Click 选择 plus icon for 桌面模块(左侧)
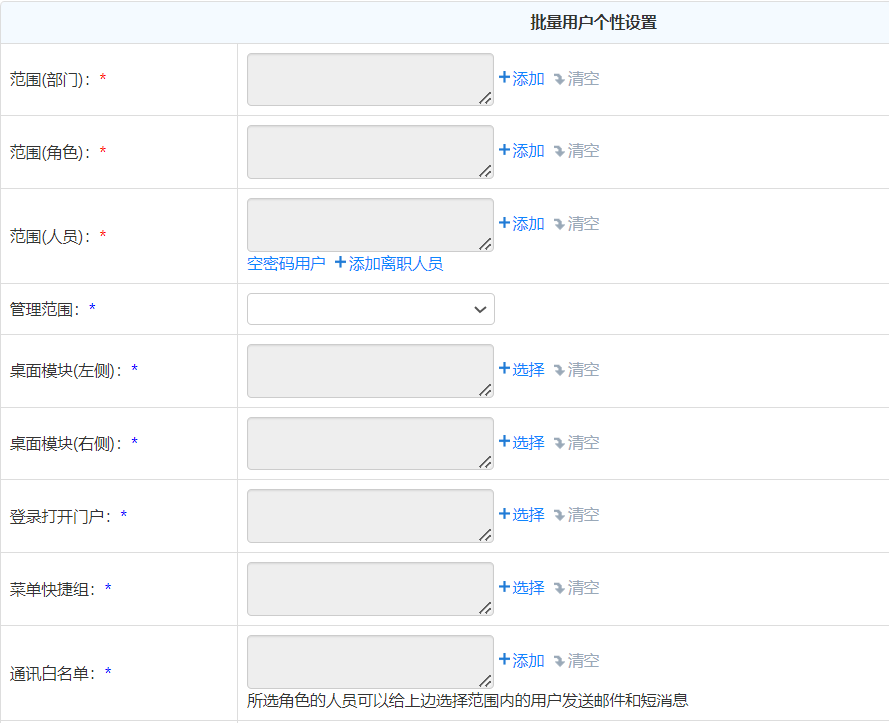889x723 pixels. tap(505, 370)
